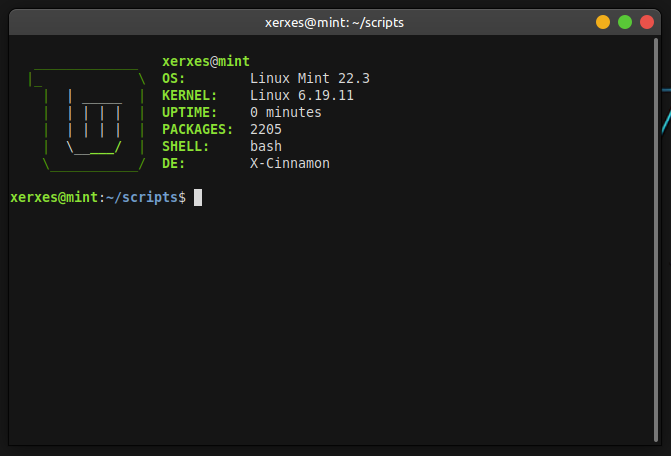Click the 'OS:' label
This screenshot has width=671, height=456.
tap(174, 79)
